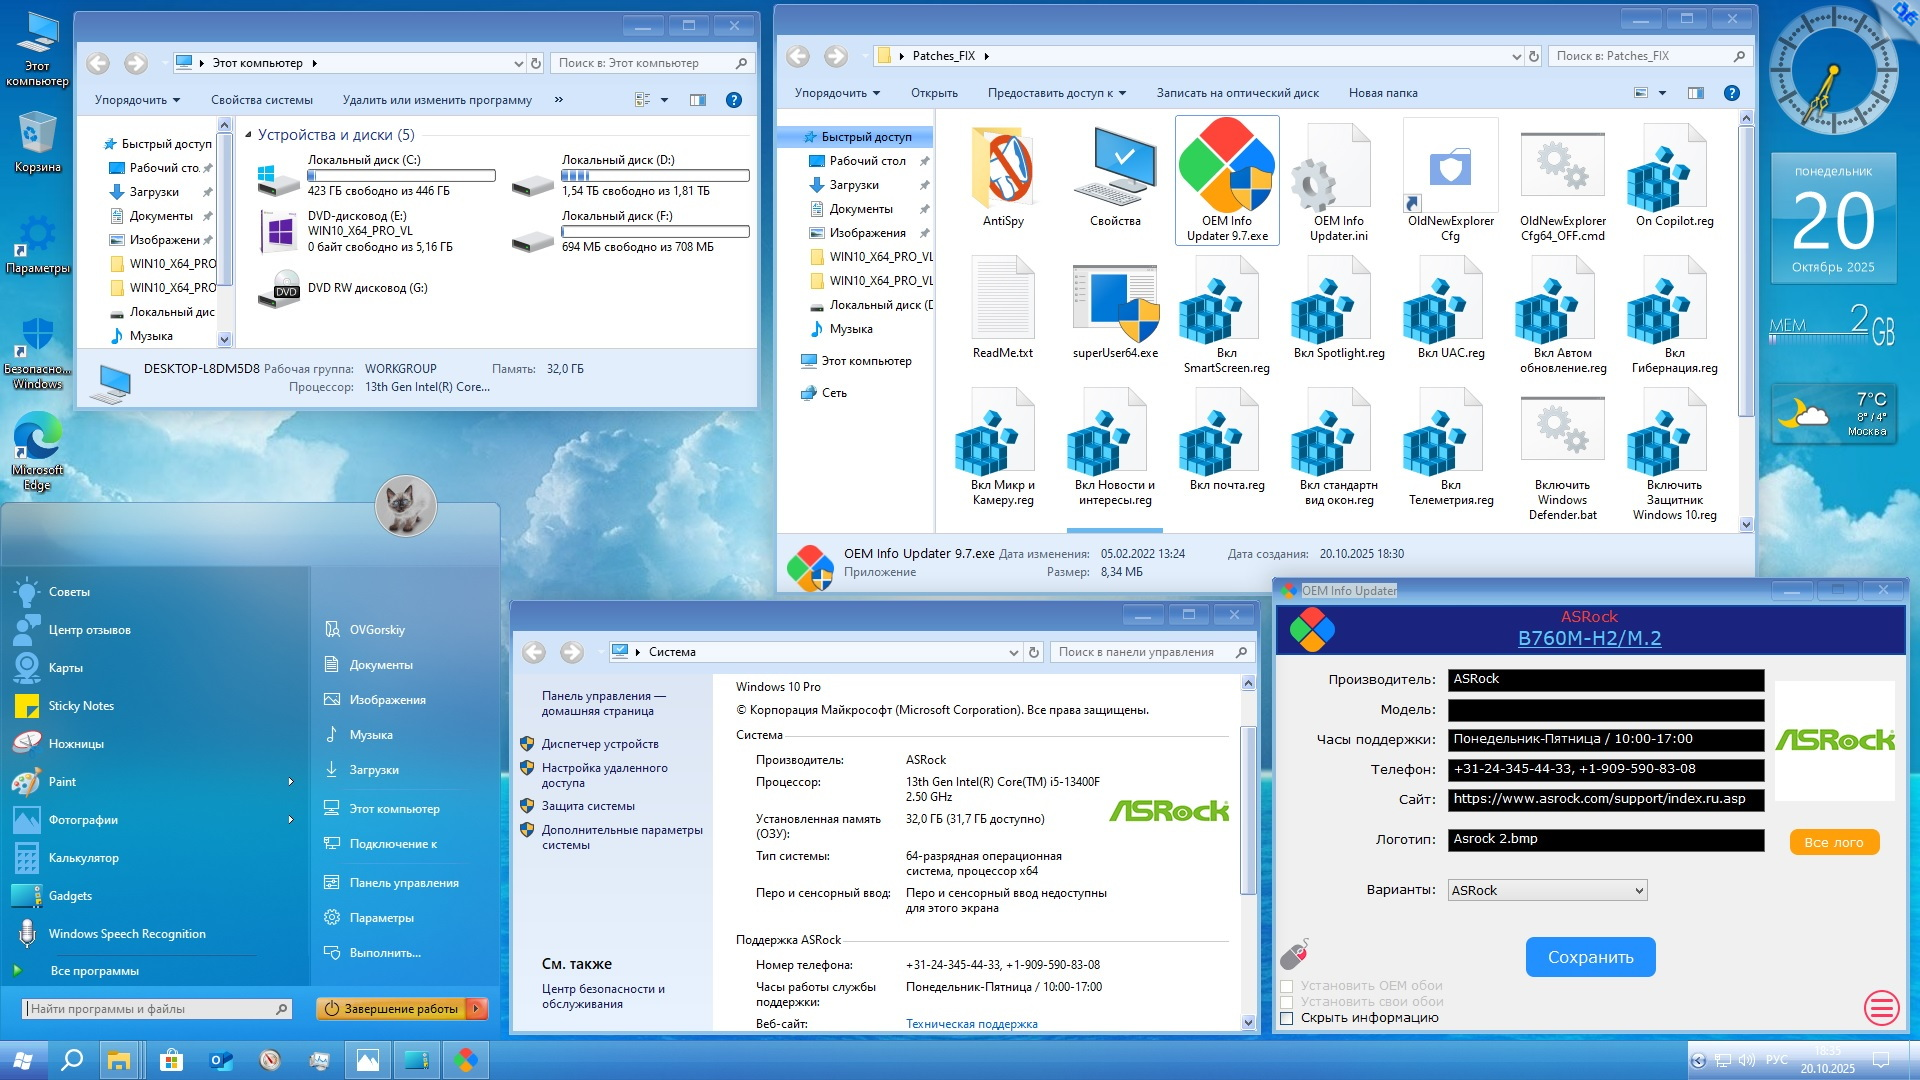Image resolution: width=1920 pixels, height=1080 pixels.
Task: Click the Техническая поддержка link
Action: (971, 1024)
